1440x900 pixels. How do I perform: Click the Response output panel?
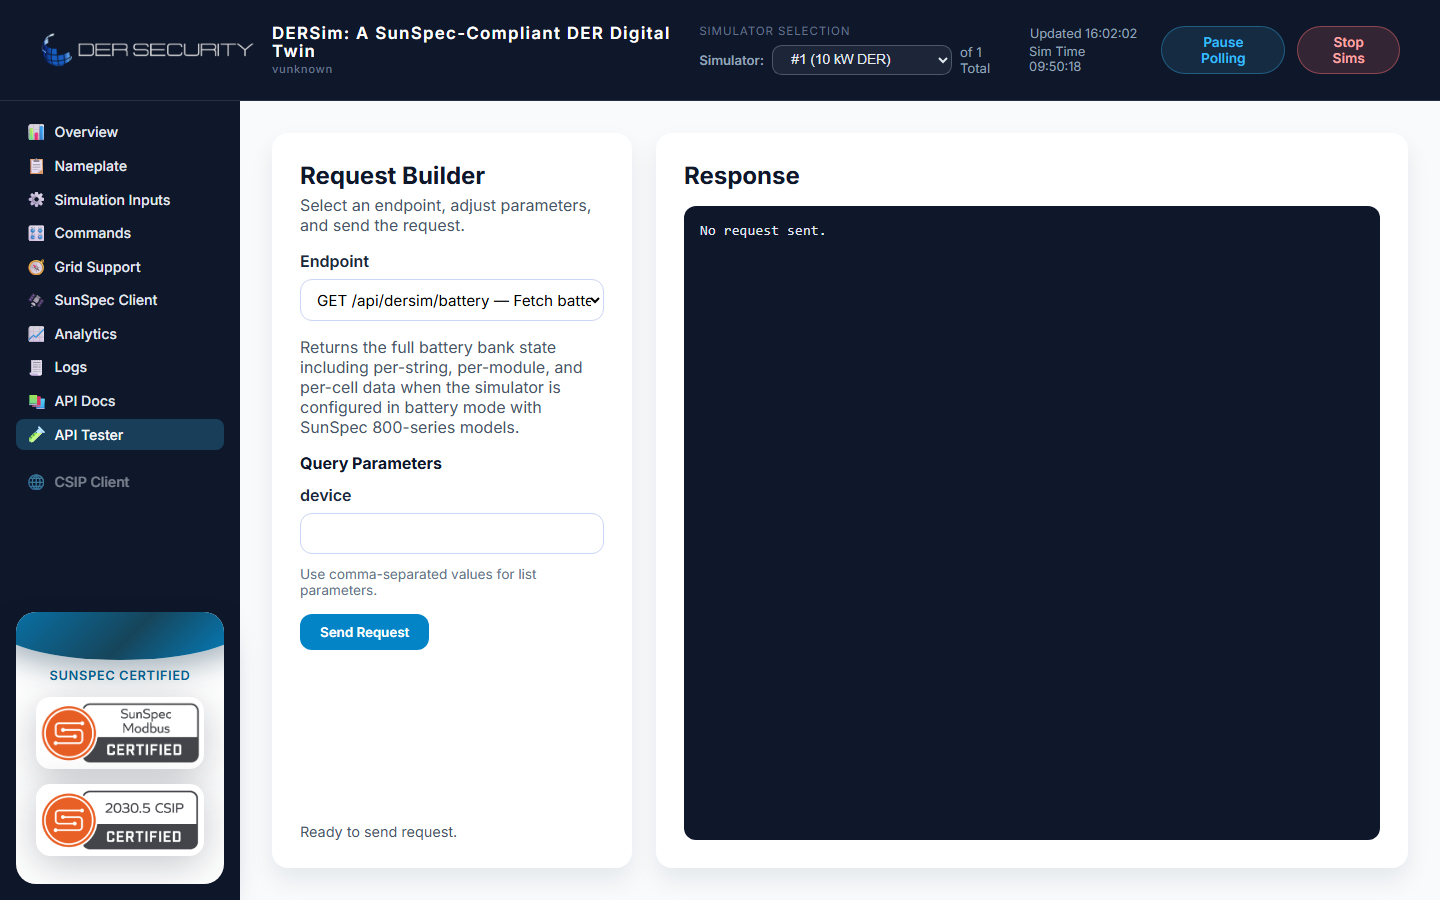[x=1032, y=523]
